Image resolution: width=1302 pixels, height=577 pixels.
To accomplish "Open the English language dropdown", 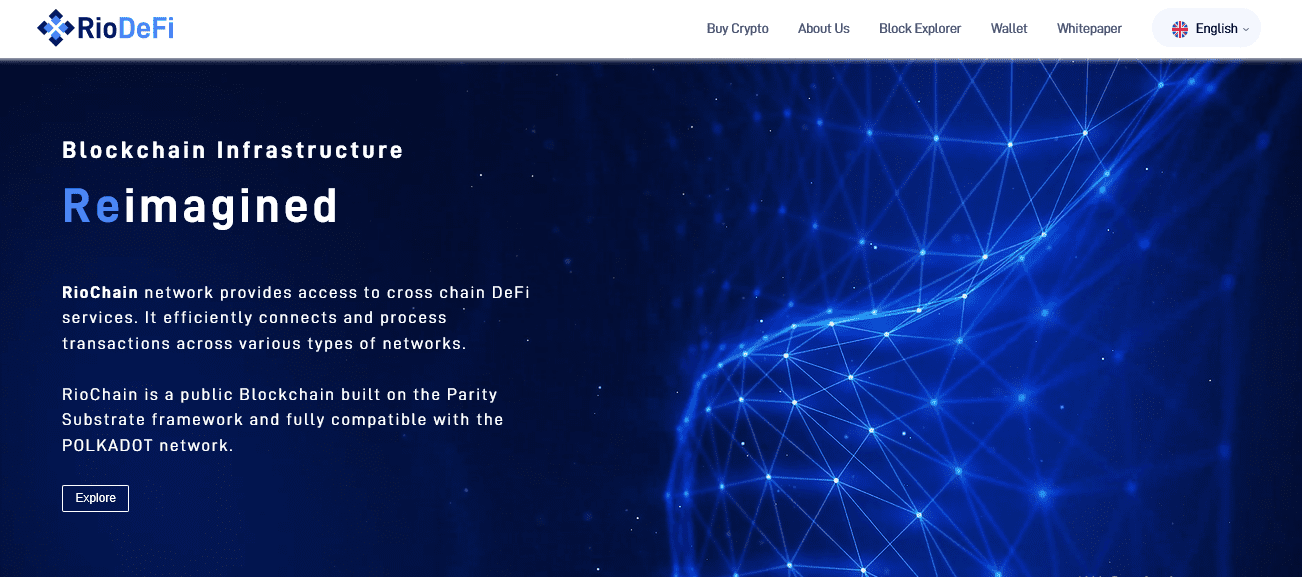I will tap(1206, 28).
